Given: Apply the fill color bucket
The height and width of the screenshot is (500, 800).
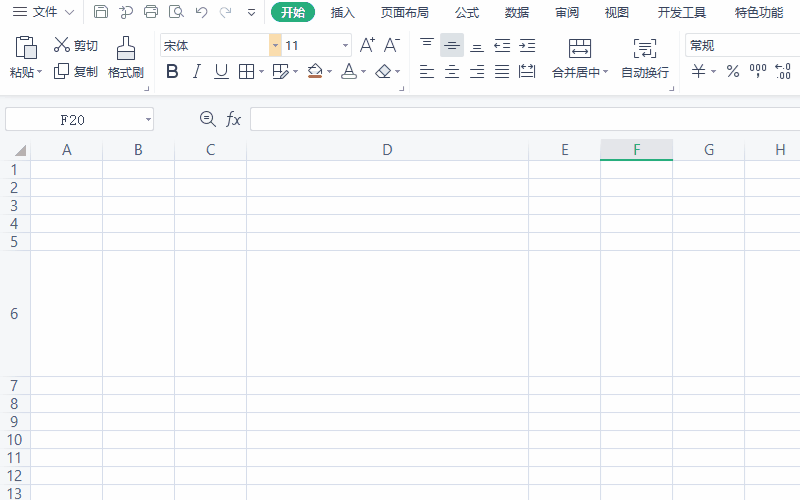Looking at the screenshot, I should click(x=315, y=71).
